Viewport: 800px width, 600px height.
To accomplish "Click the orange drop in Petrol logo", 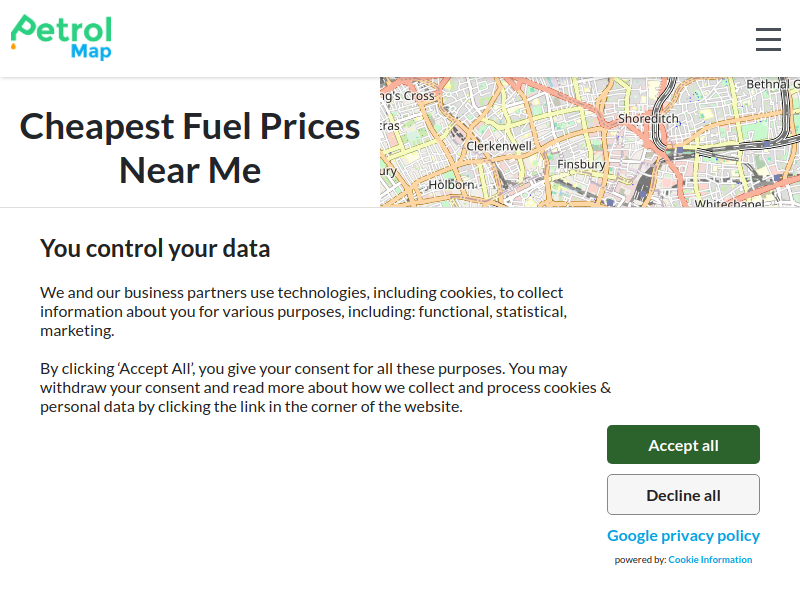I will pos(14,46).
